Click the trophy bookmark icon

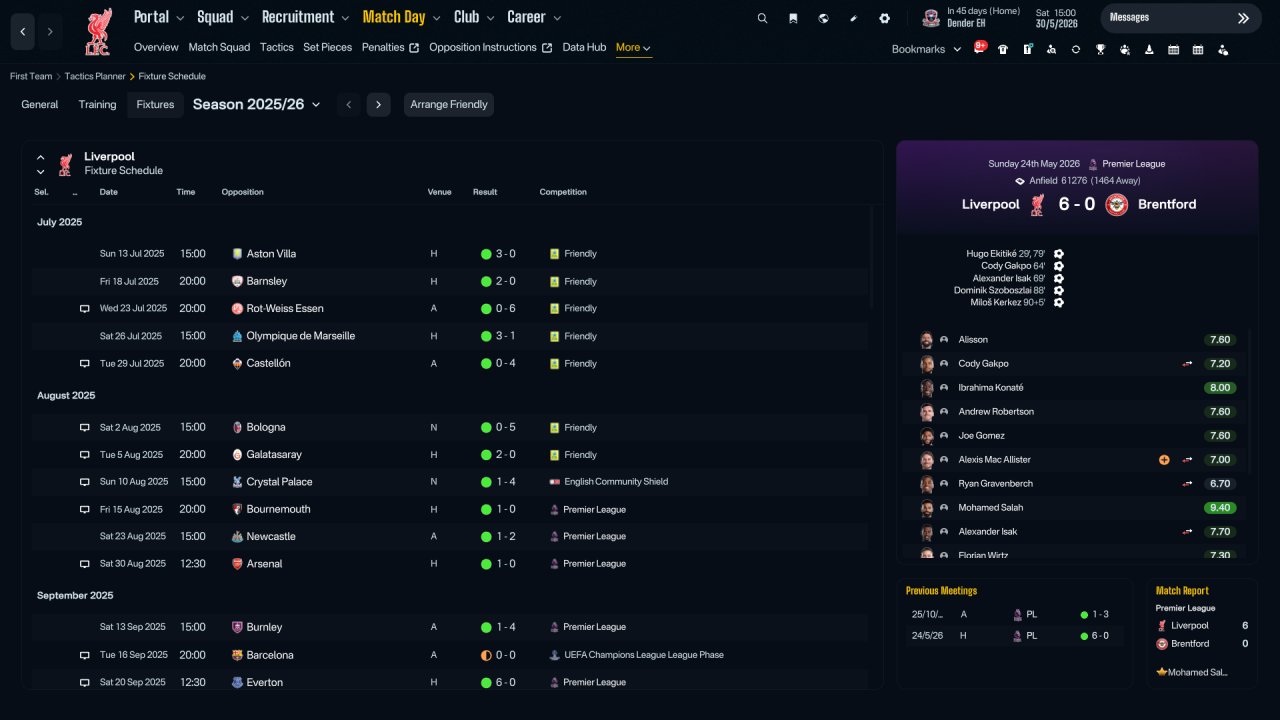point(1100,49)
